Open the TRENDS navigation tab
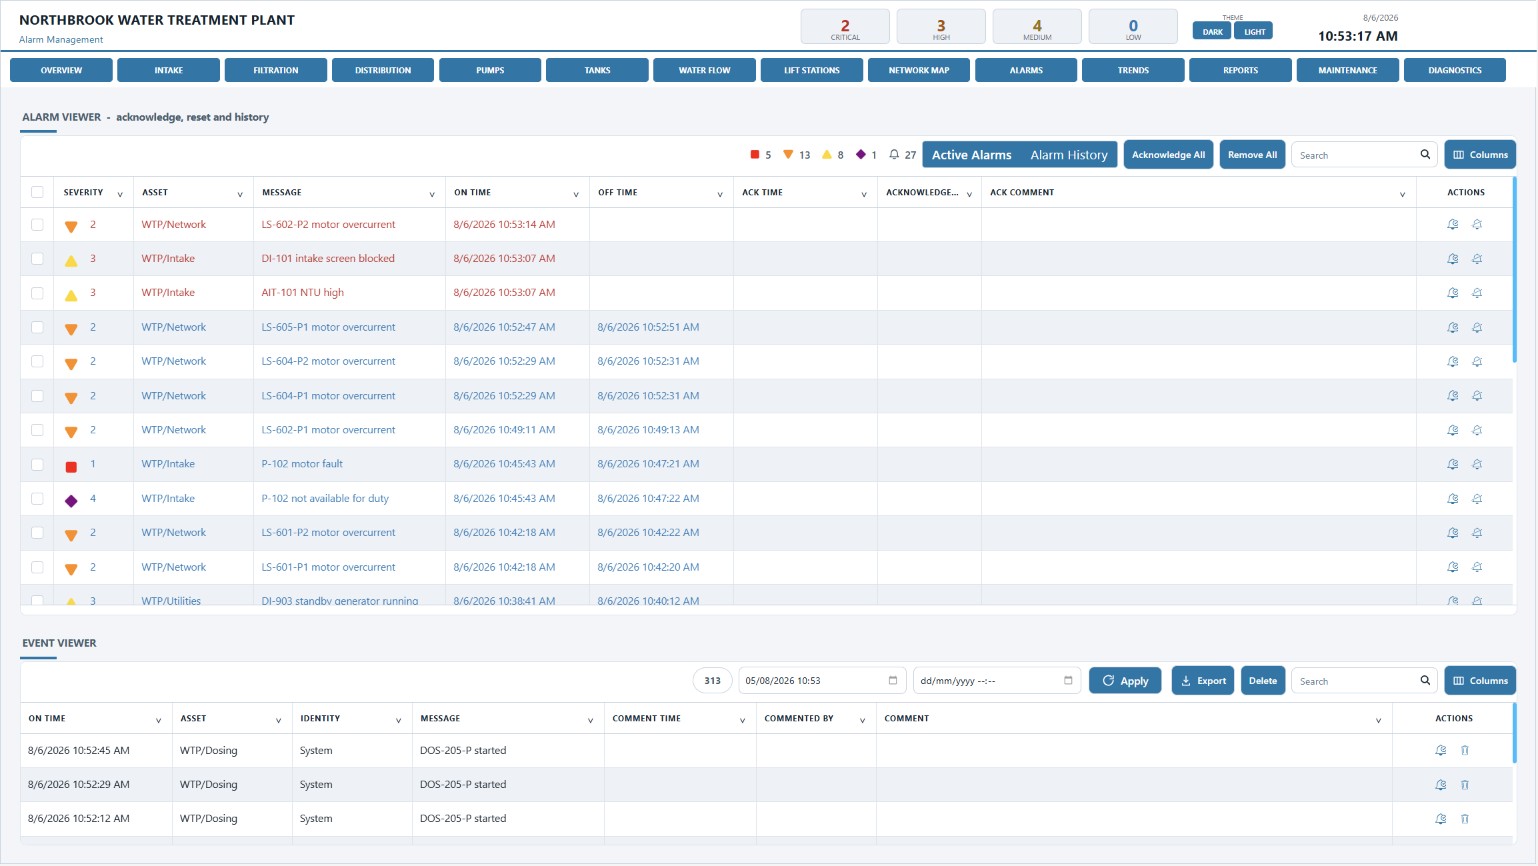This screenshot has height=866, width=1538. [1133, 70]
